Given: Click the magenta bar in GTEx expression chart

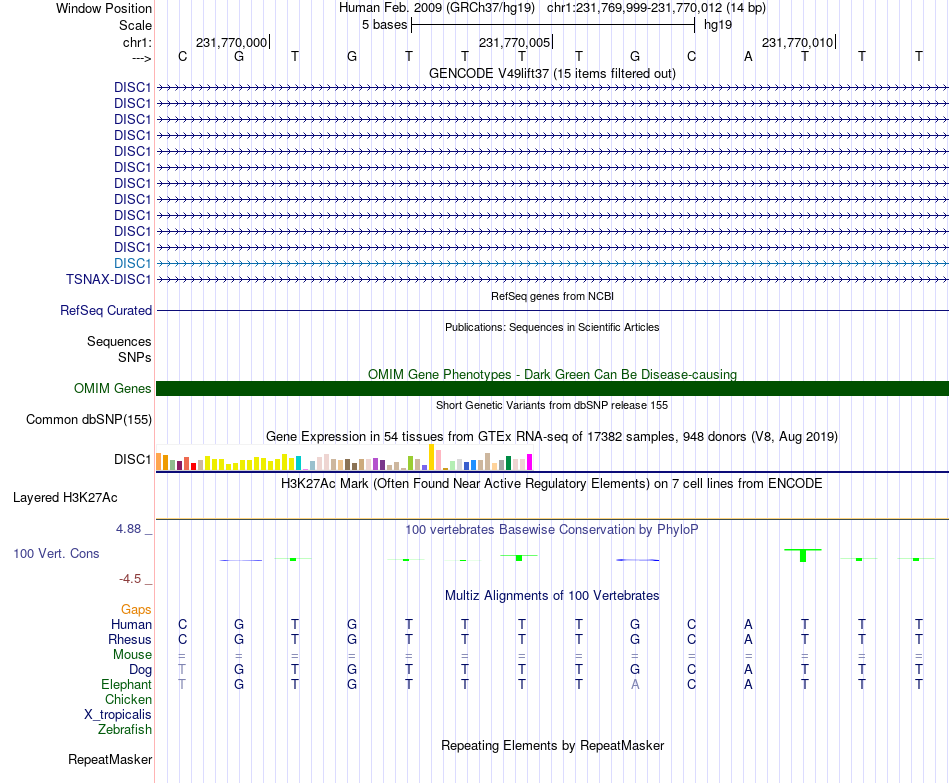Looking at the screenshot, I should pos(529,462).
